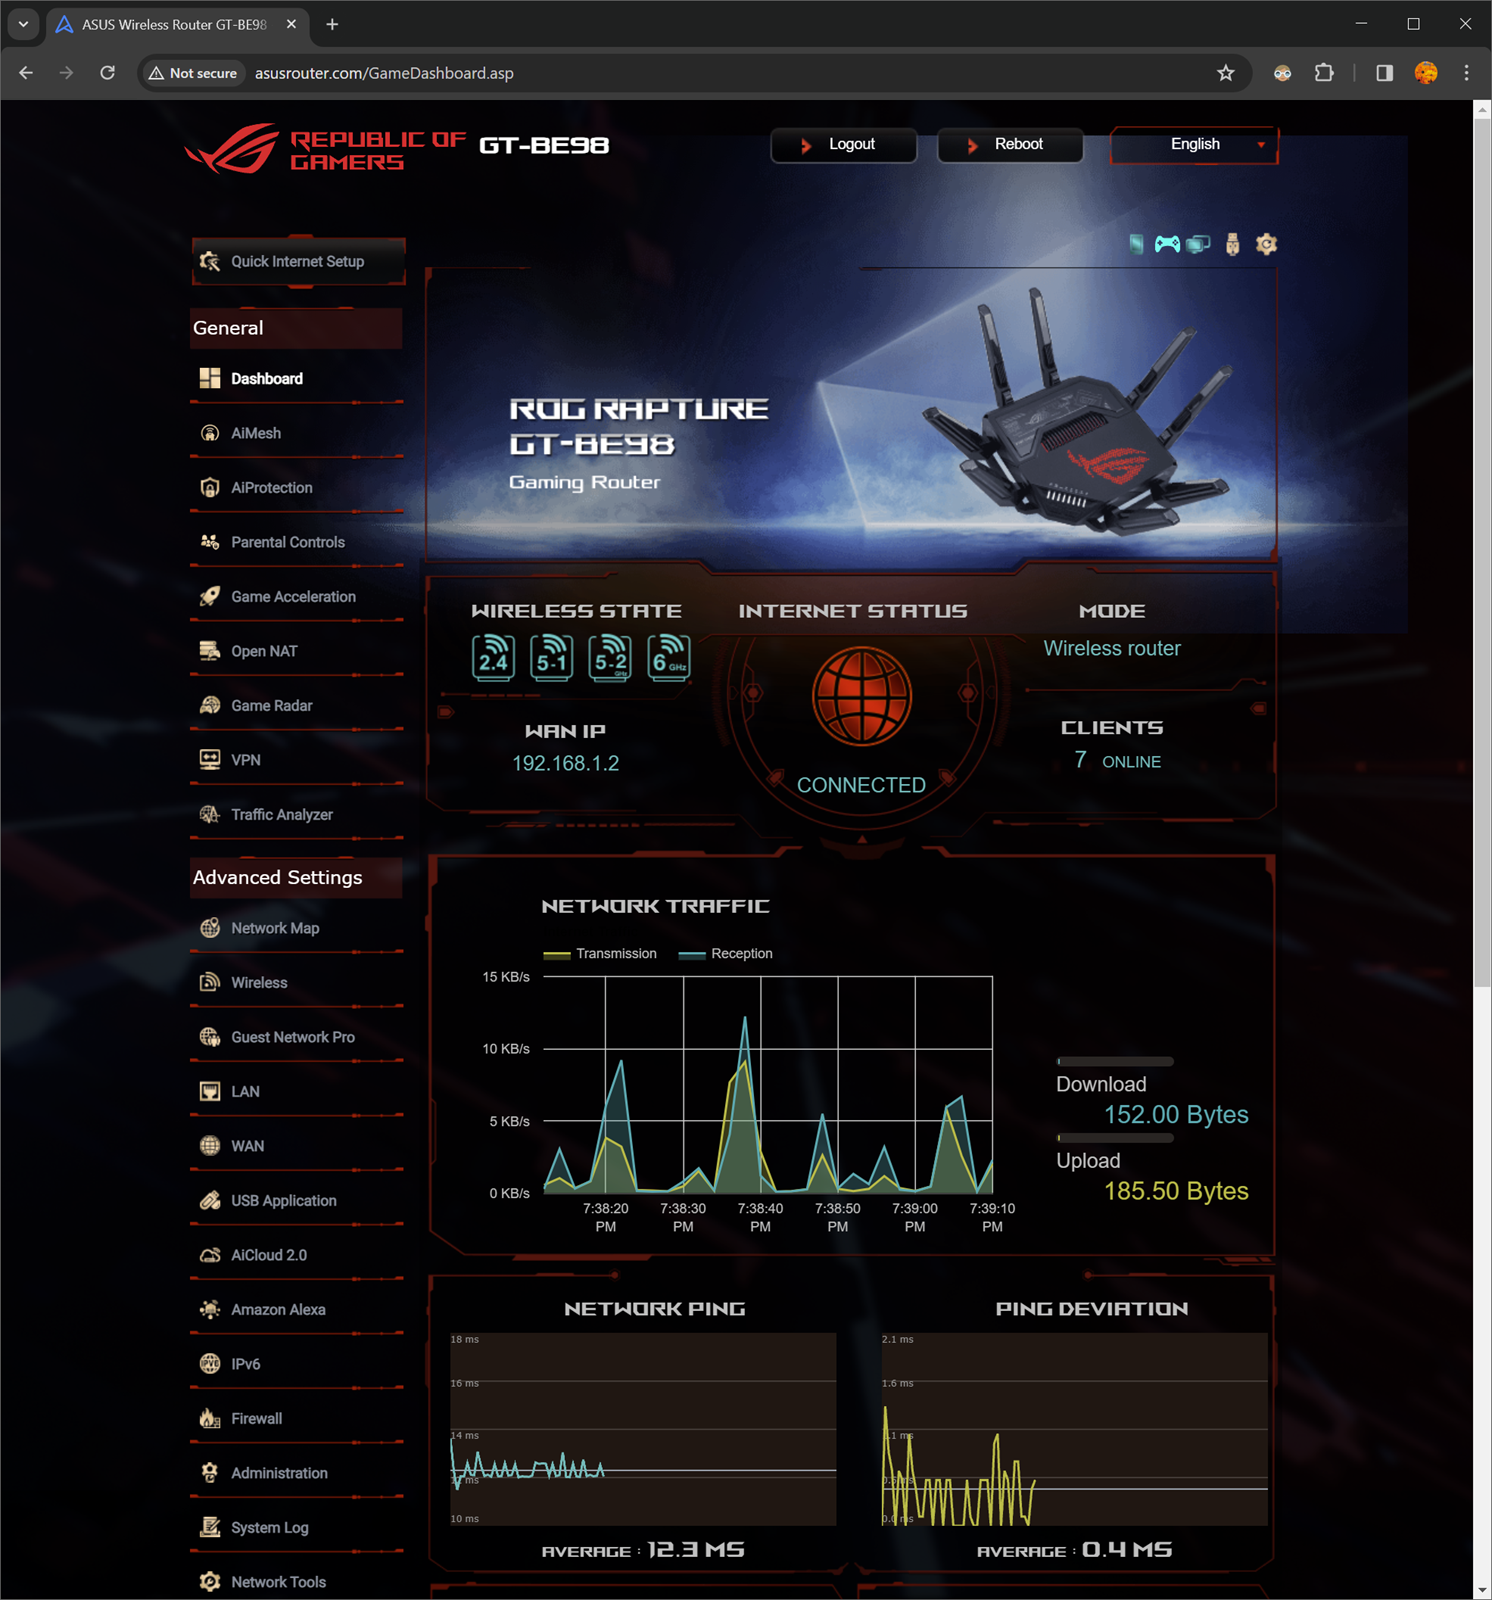This screenshot has width=1492, height=1600.
Task: Click the USB device status icon
Action: tap(1232, 244)
